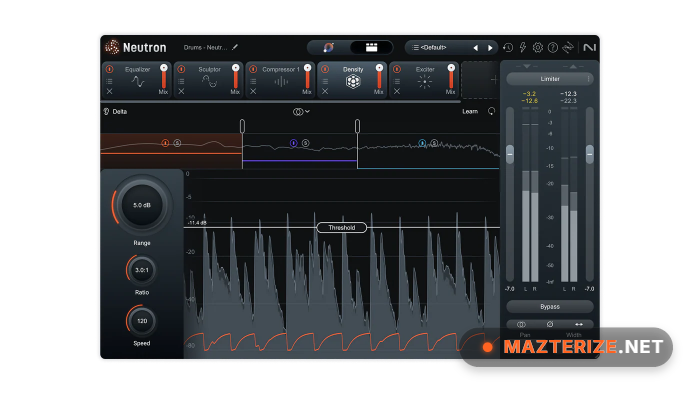This screenshot has width=700, height=394.
Task: Click the output gain slider handle
Action: [x=590, y=154]
